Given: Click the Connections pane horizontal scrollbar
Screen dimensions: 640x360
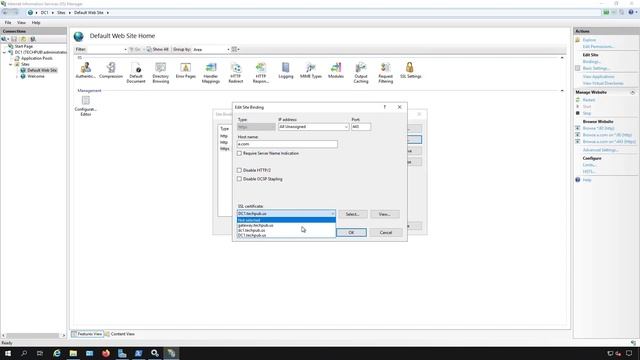Looking at the screenshot, I should pos(33,336).
